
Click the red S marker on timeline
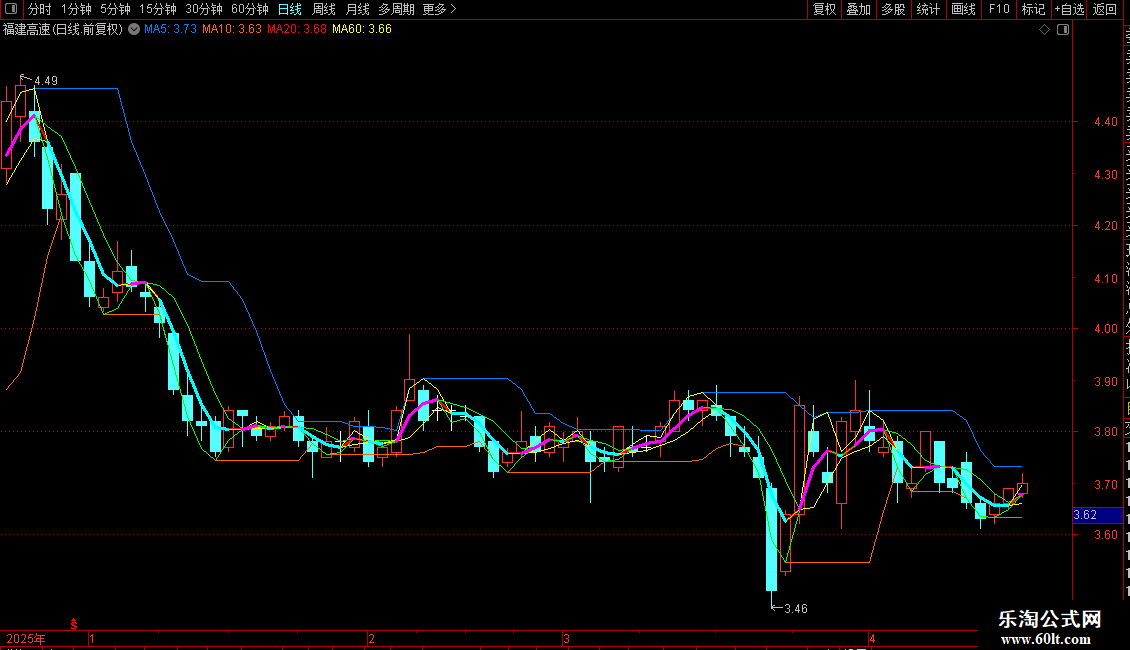[74, 624]
